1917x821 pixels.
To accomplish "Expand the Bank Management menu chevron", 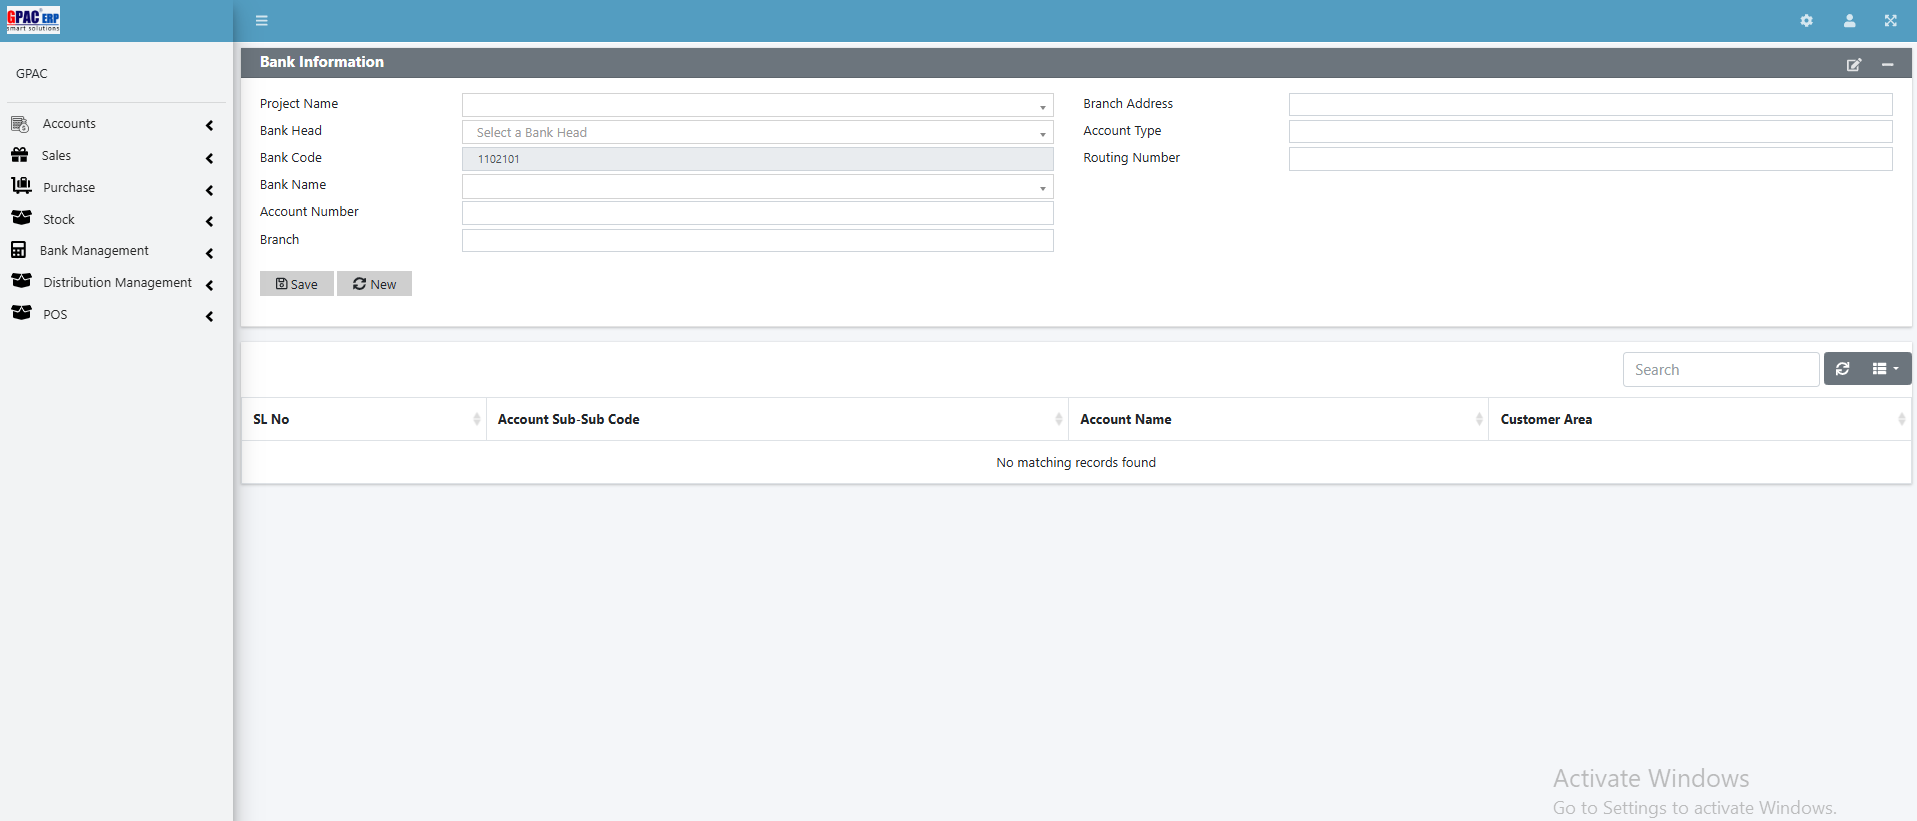I will (x=209, y=253).
